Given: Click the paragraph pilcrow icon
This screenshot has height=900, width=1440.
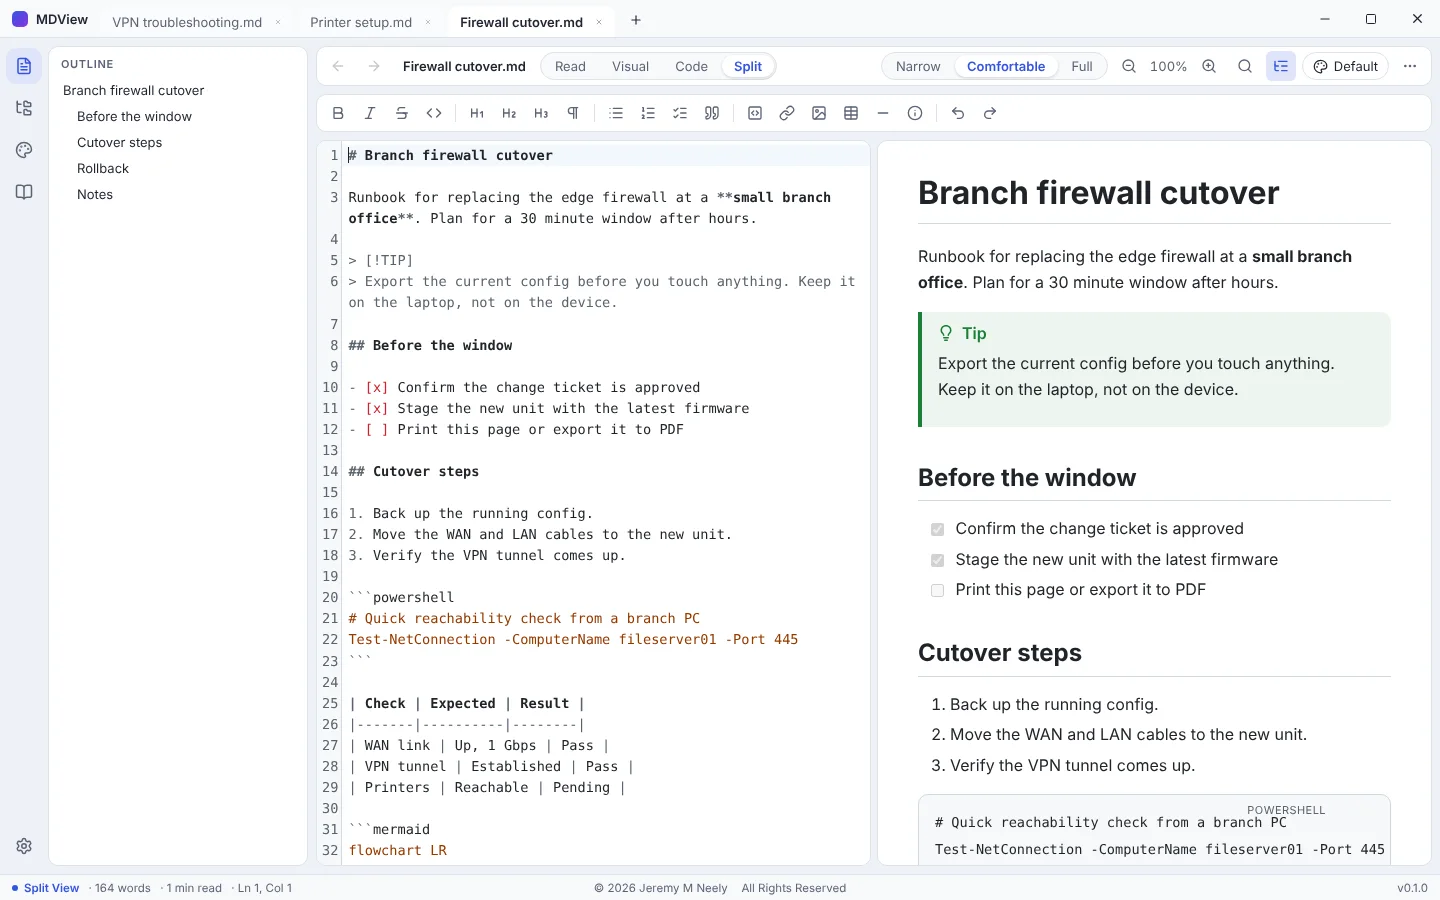Looking at the screenshot, I should click(x=573, y=113).
